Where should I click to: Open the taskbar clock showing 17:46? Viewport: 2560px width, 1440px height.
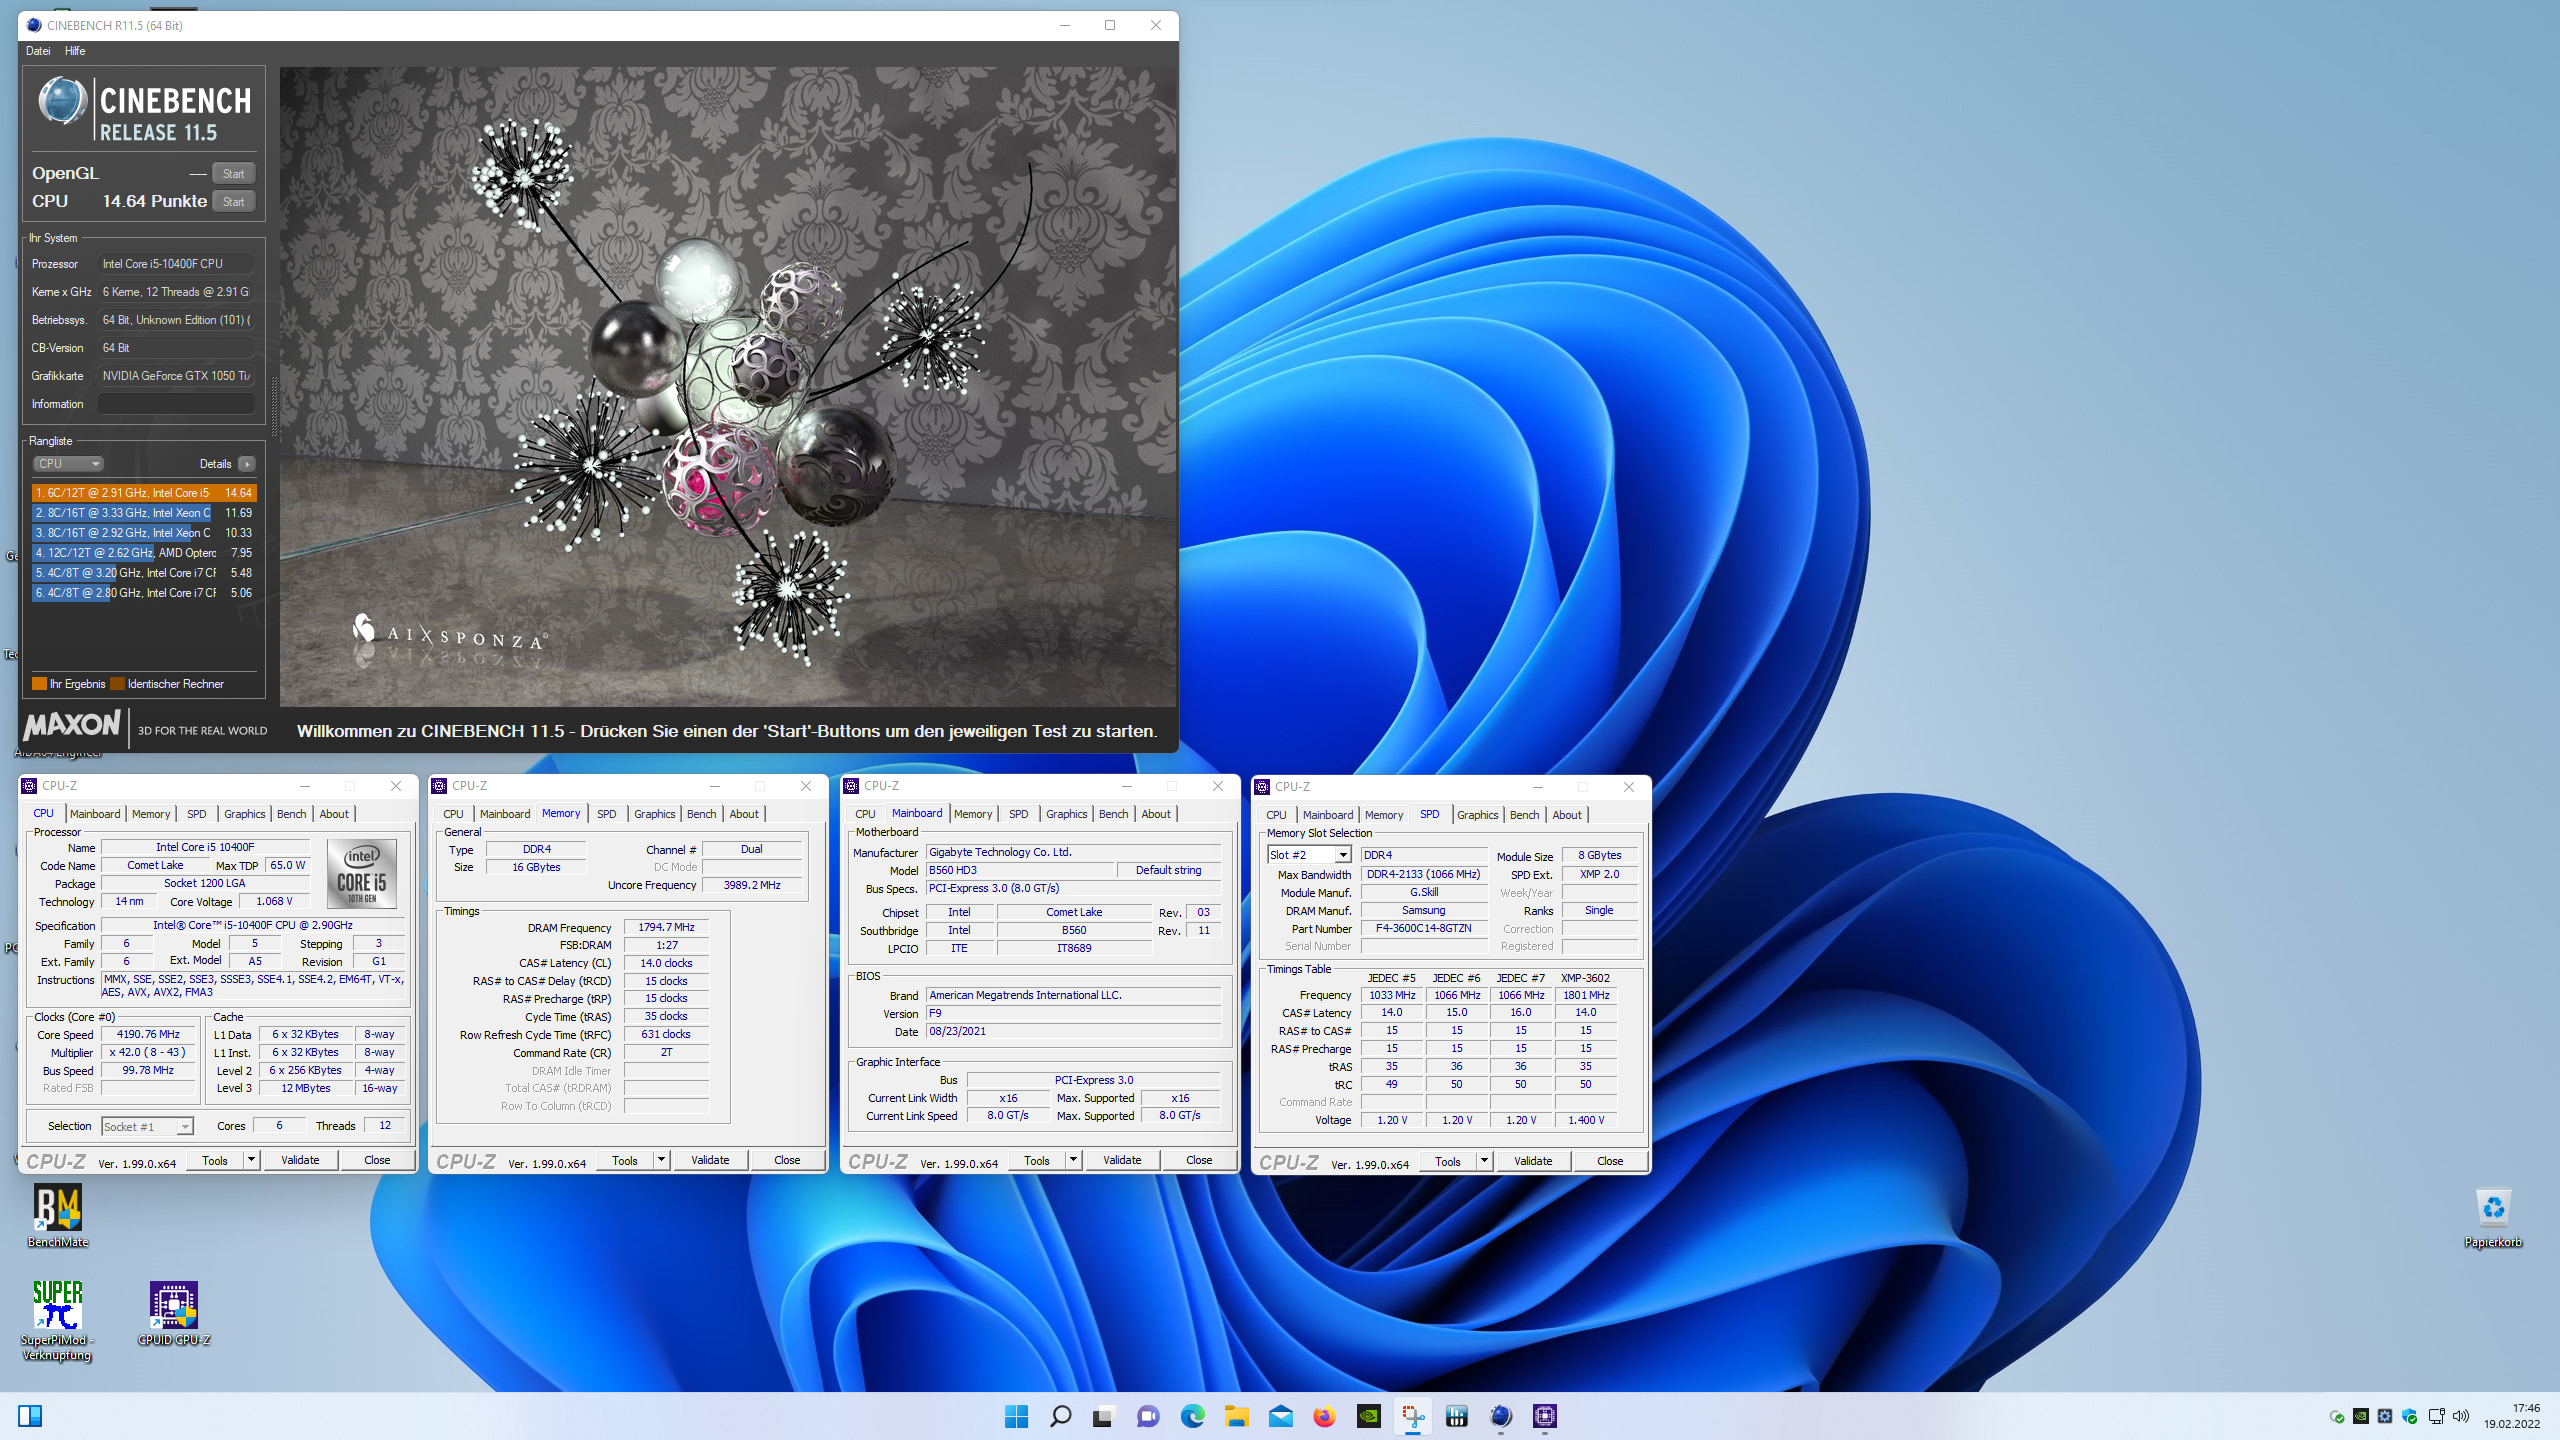coord(2512,1416)
